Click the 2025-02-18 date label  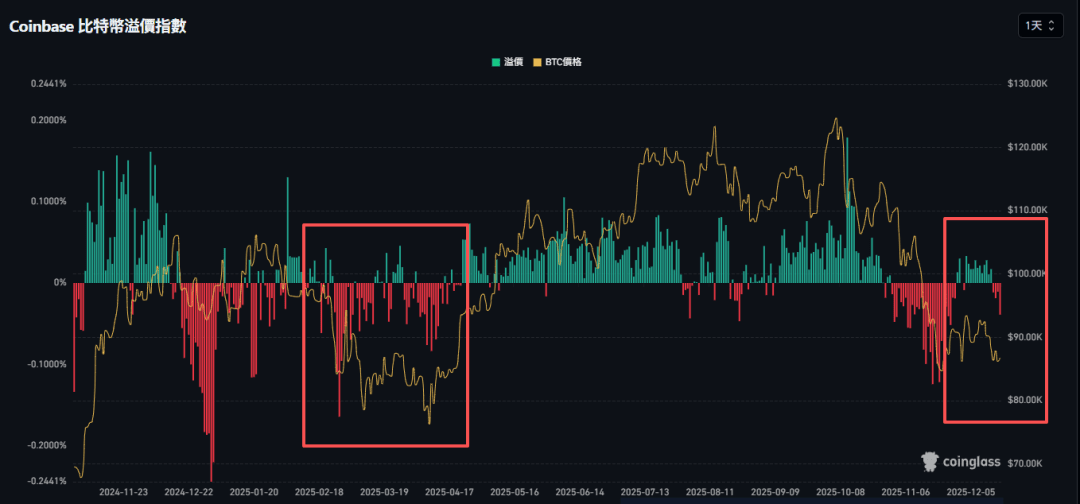click(x=319, y=492)
